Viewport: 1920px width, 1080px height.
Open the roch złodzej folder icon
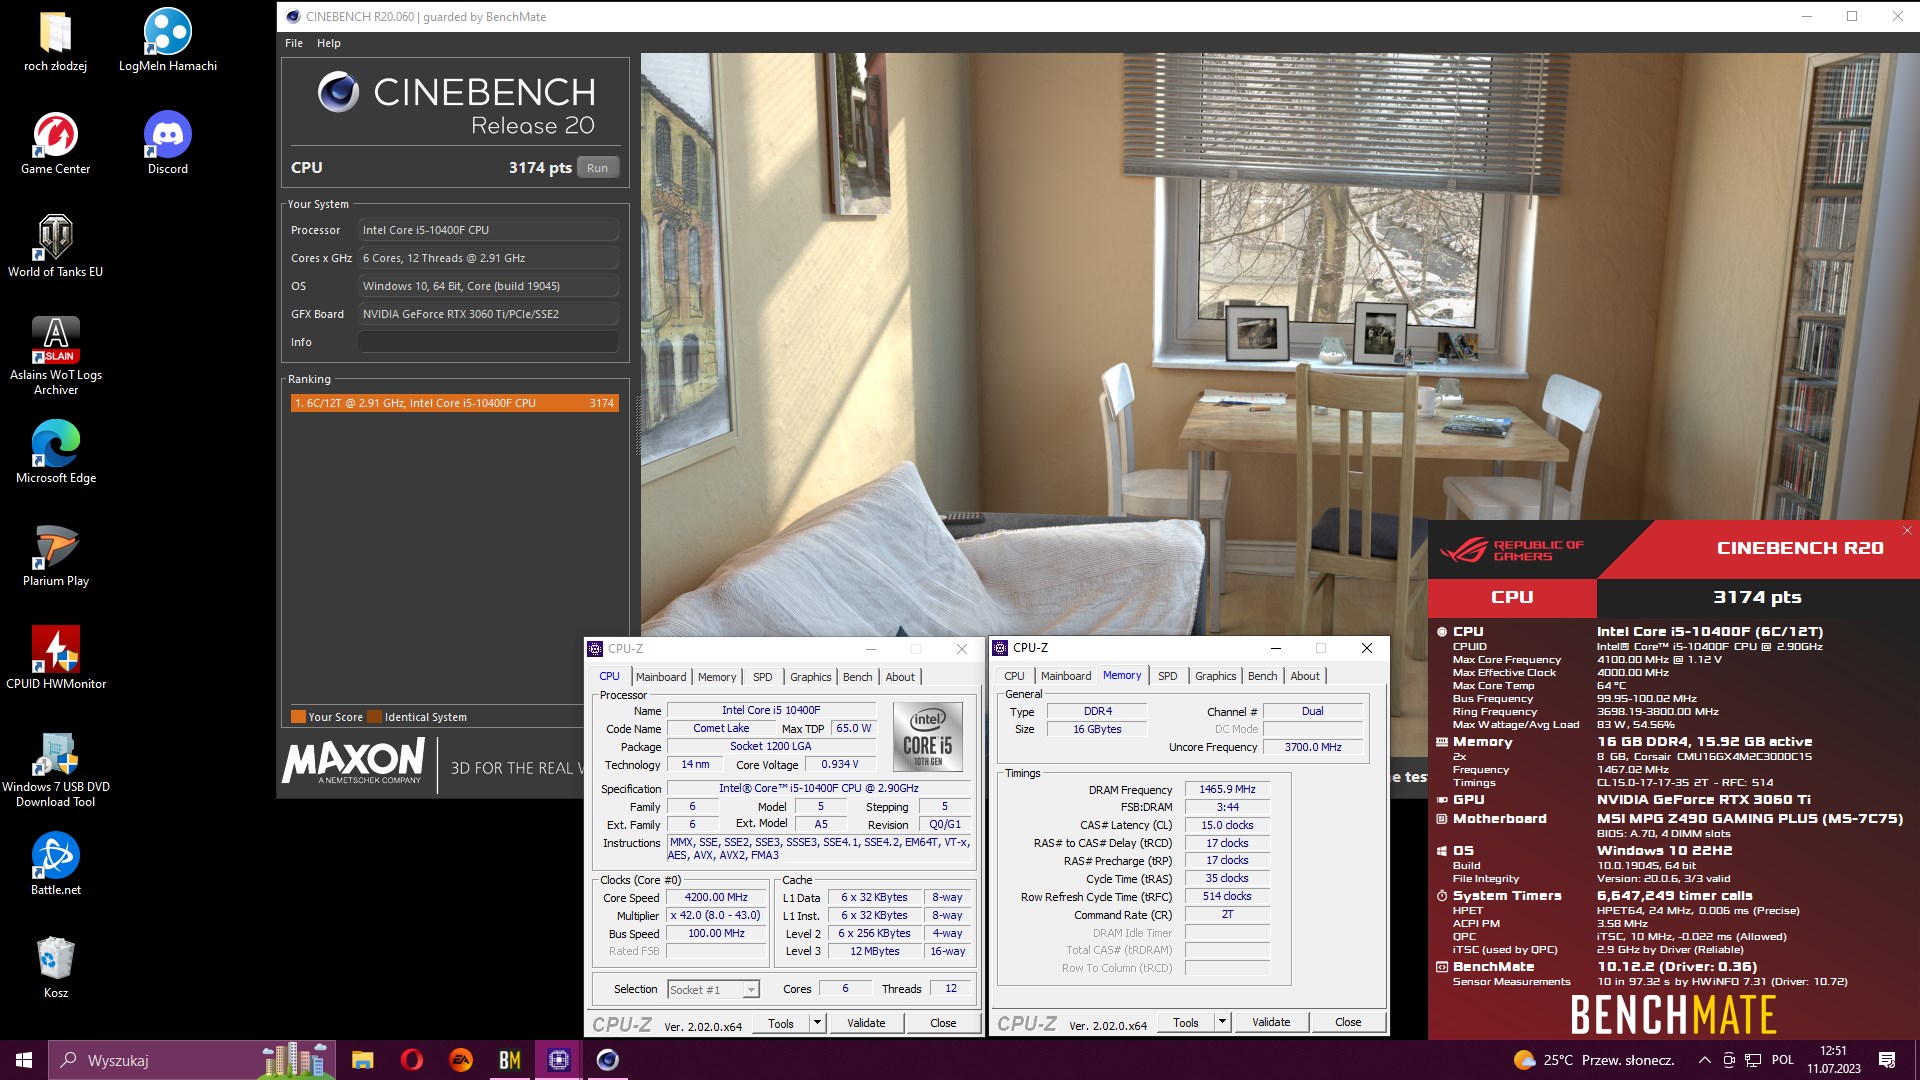56,42
